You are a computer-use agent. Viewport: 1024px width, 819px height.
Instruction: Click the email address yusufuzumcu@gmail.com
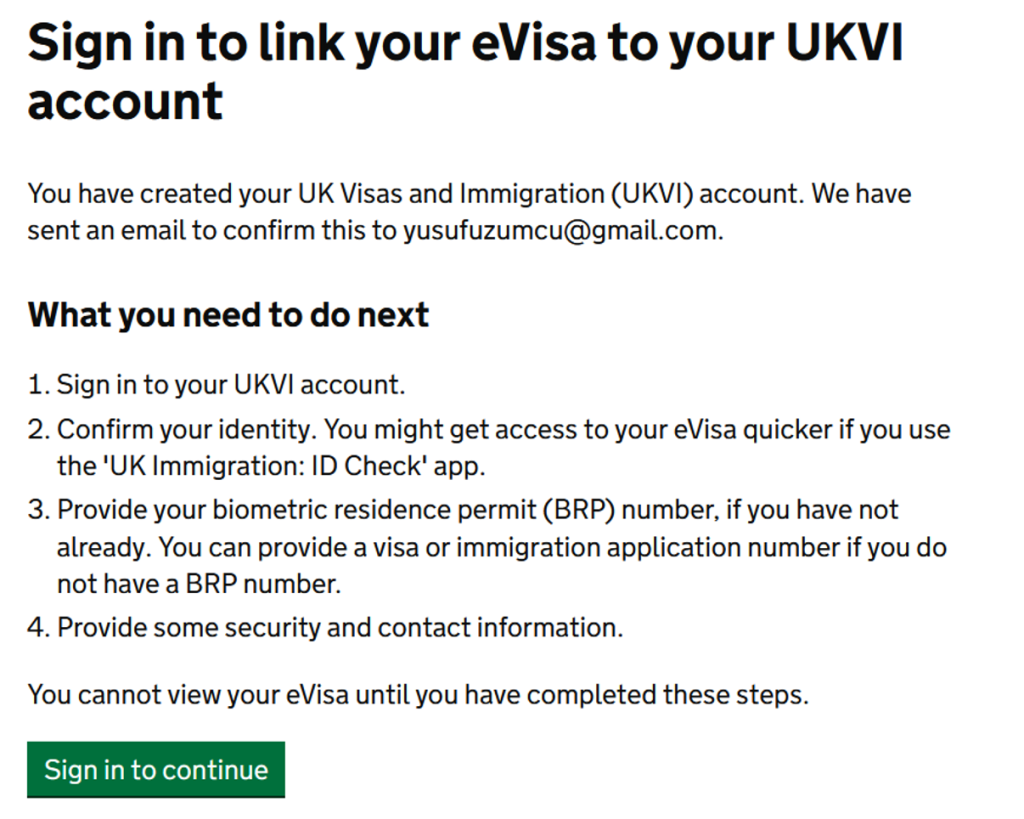[x=560, y=231]
